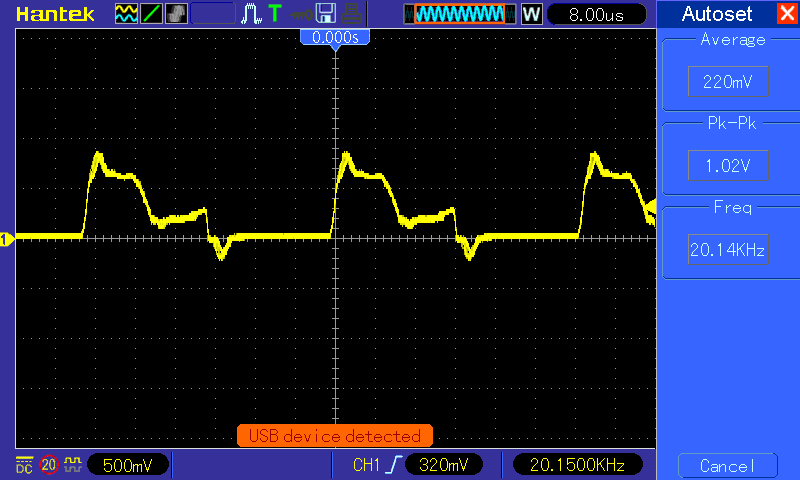Click the yellow trigger level arrow marker
This screenshot has height=480, width=800.
(x=650, y=207)
